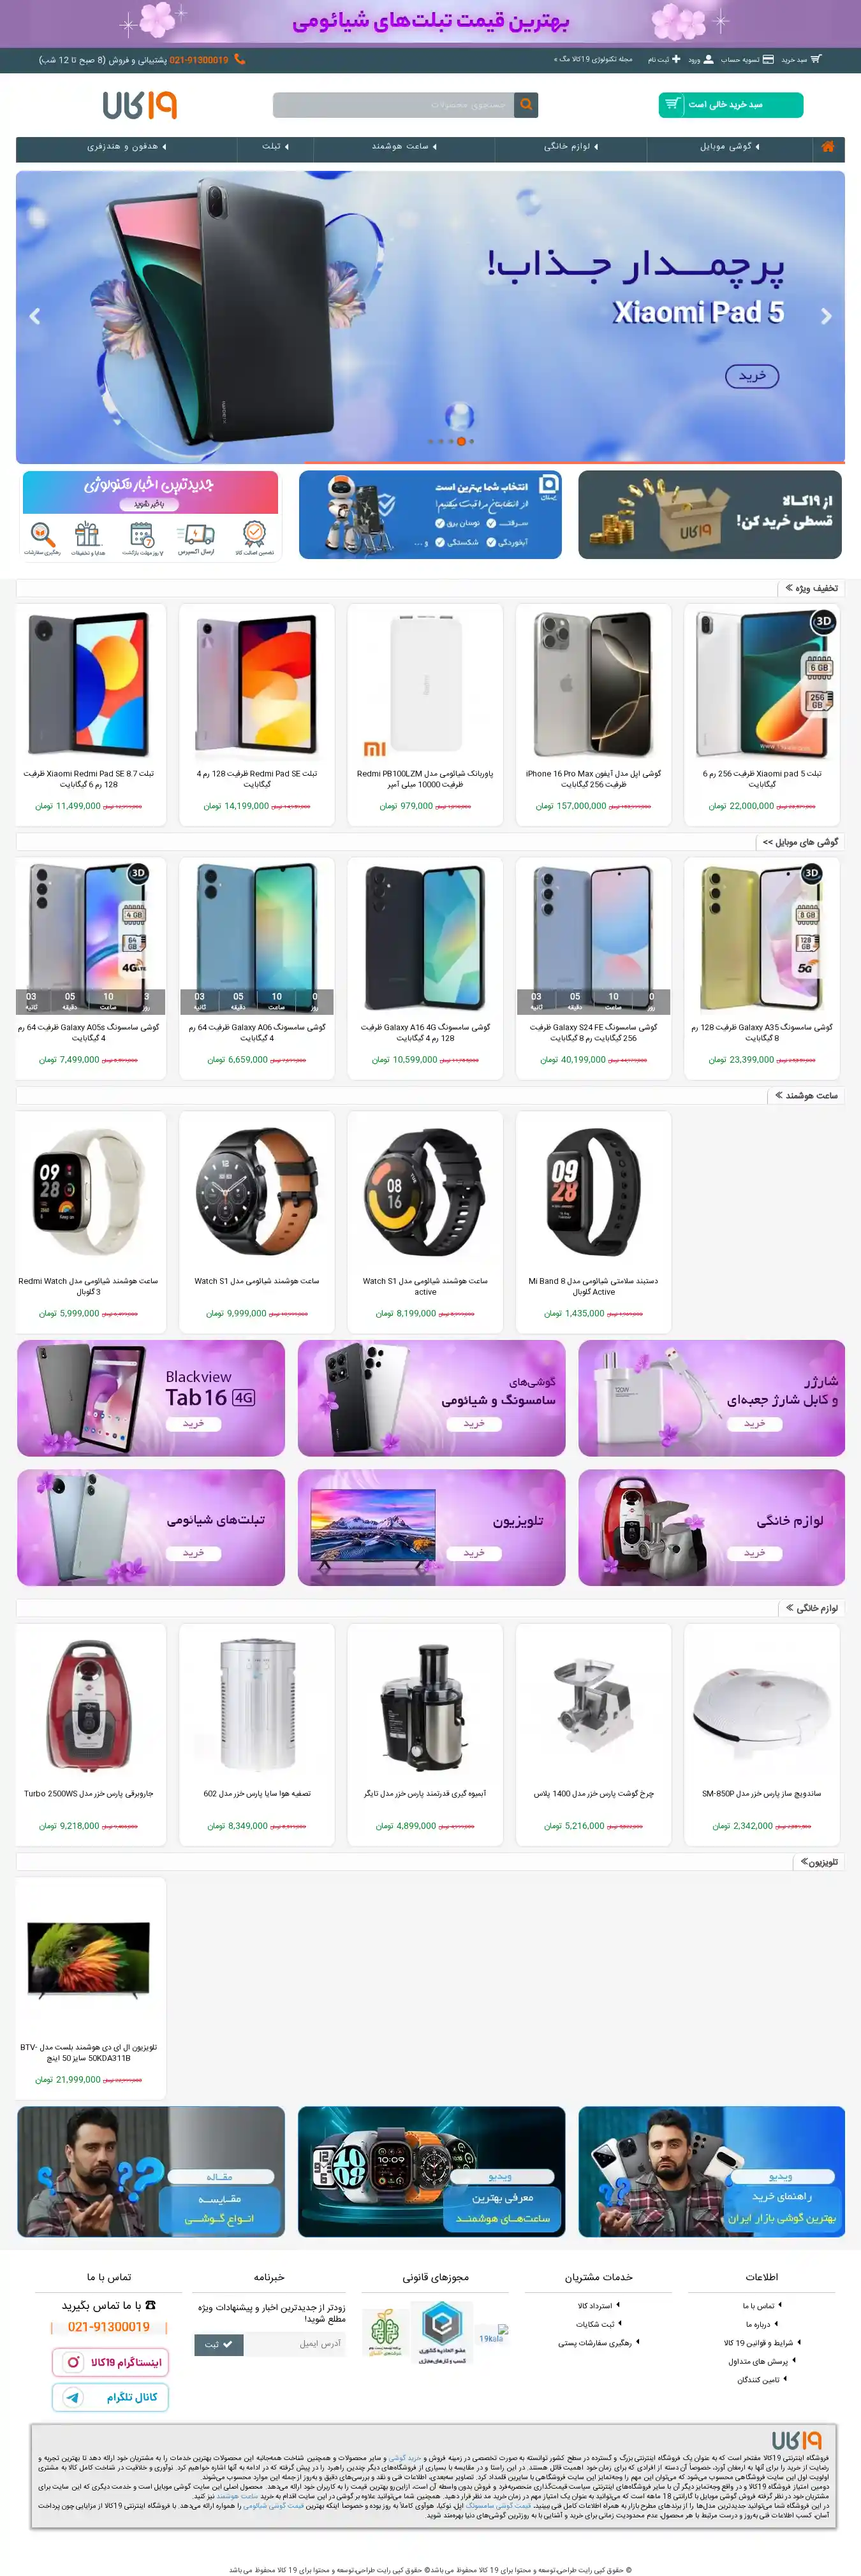This screenshot has height=2576, width=861.
Task: Click the eNamad trust badge in footer
Action: click(441, 2326)
